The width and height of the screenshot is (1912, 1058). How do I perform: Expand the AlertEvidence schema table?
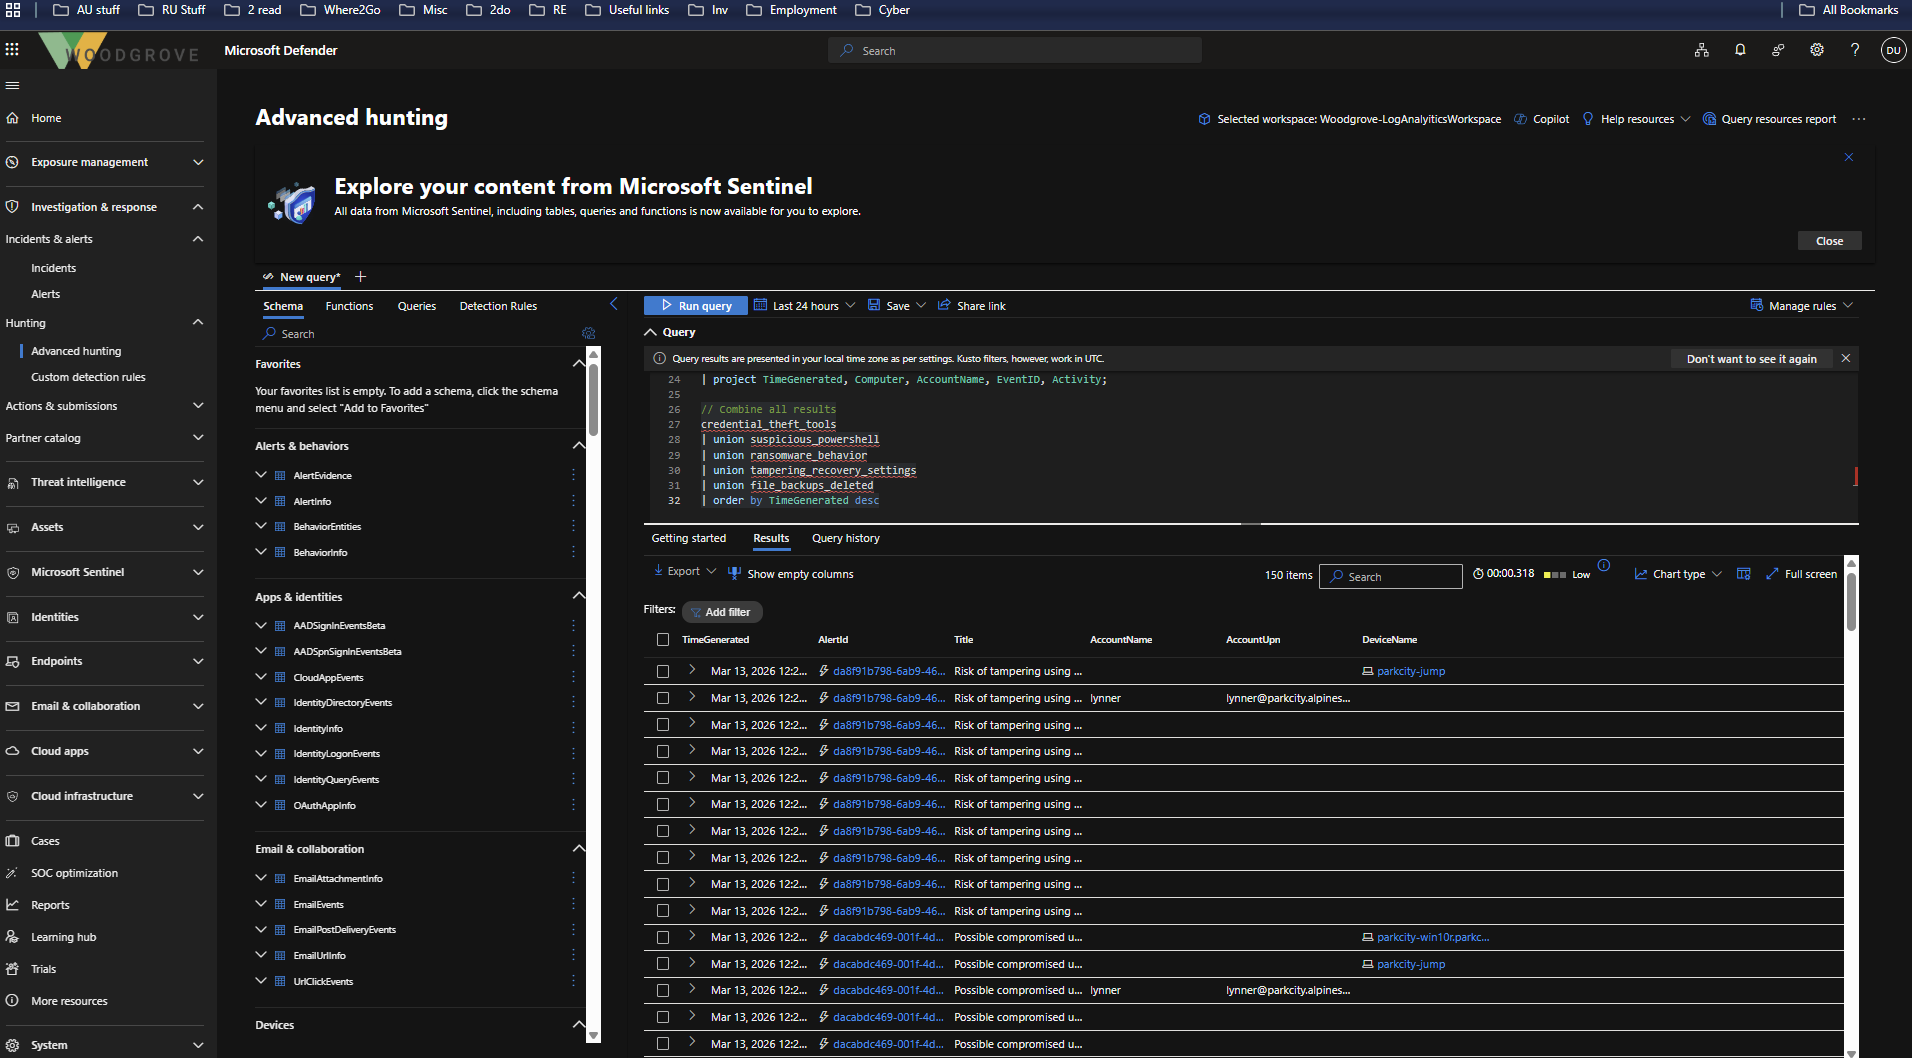pyautogui.click(x=261, y=475)
